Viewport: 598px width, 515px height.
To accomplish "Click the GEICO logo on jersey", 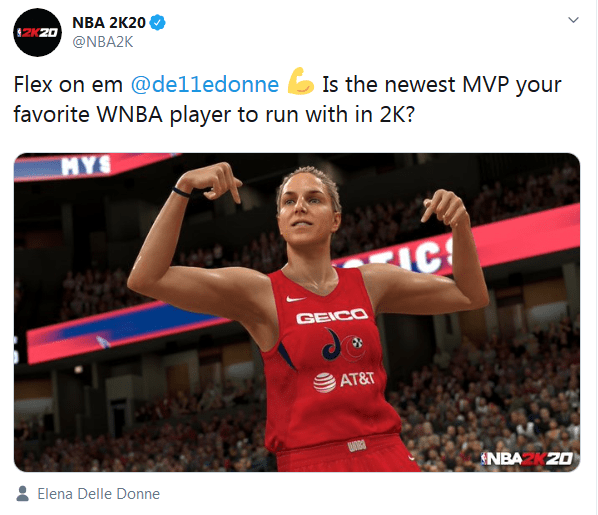I will tap(332, 316).
